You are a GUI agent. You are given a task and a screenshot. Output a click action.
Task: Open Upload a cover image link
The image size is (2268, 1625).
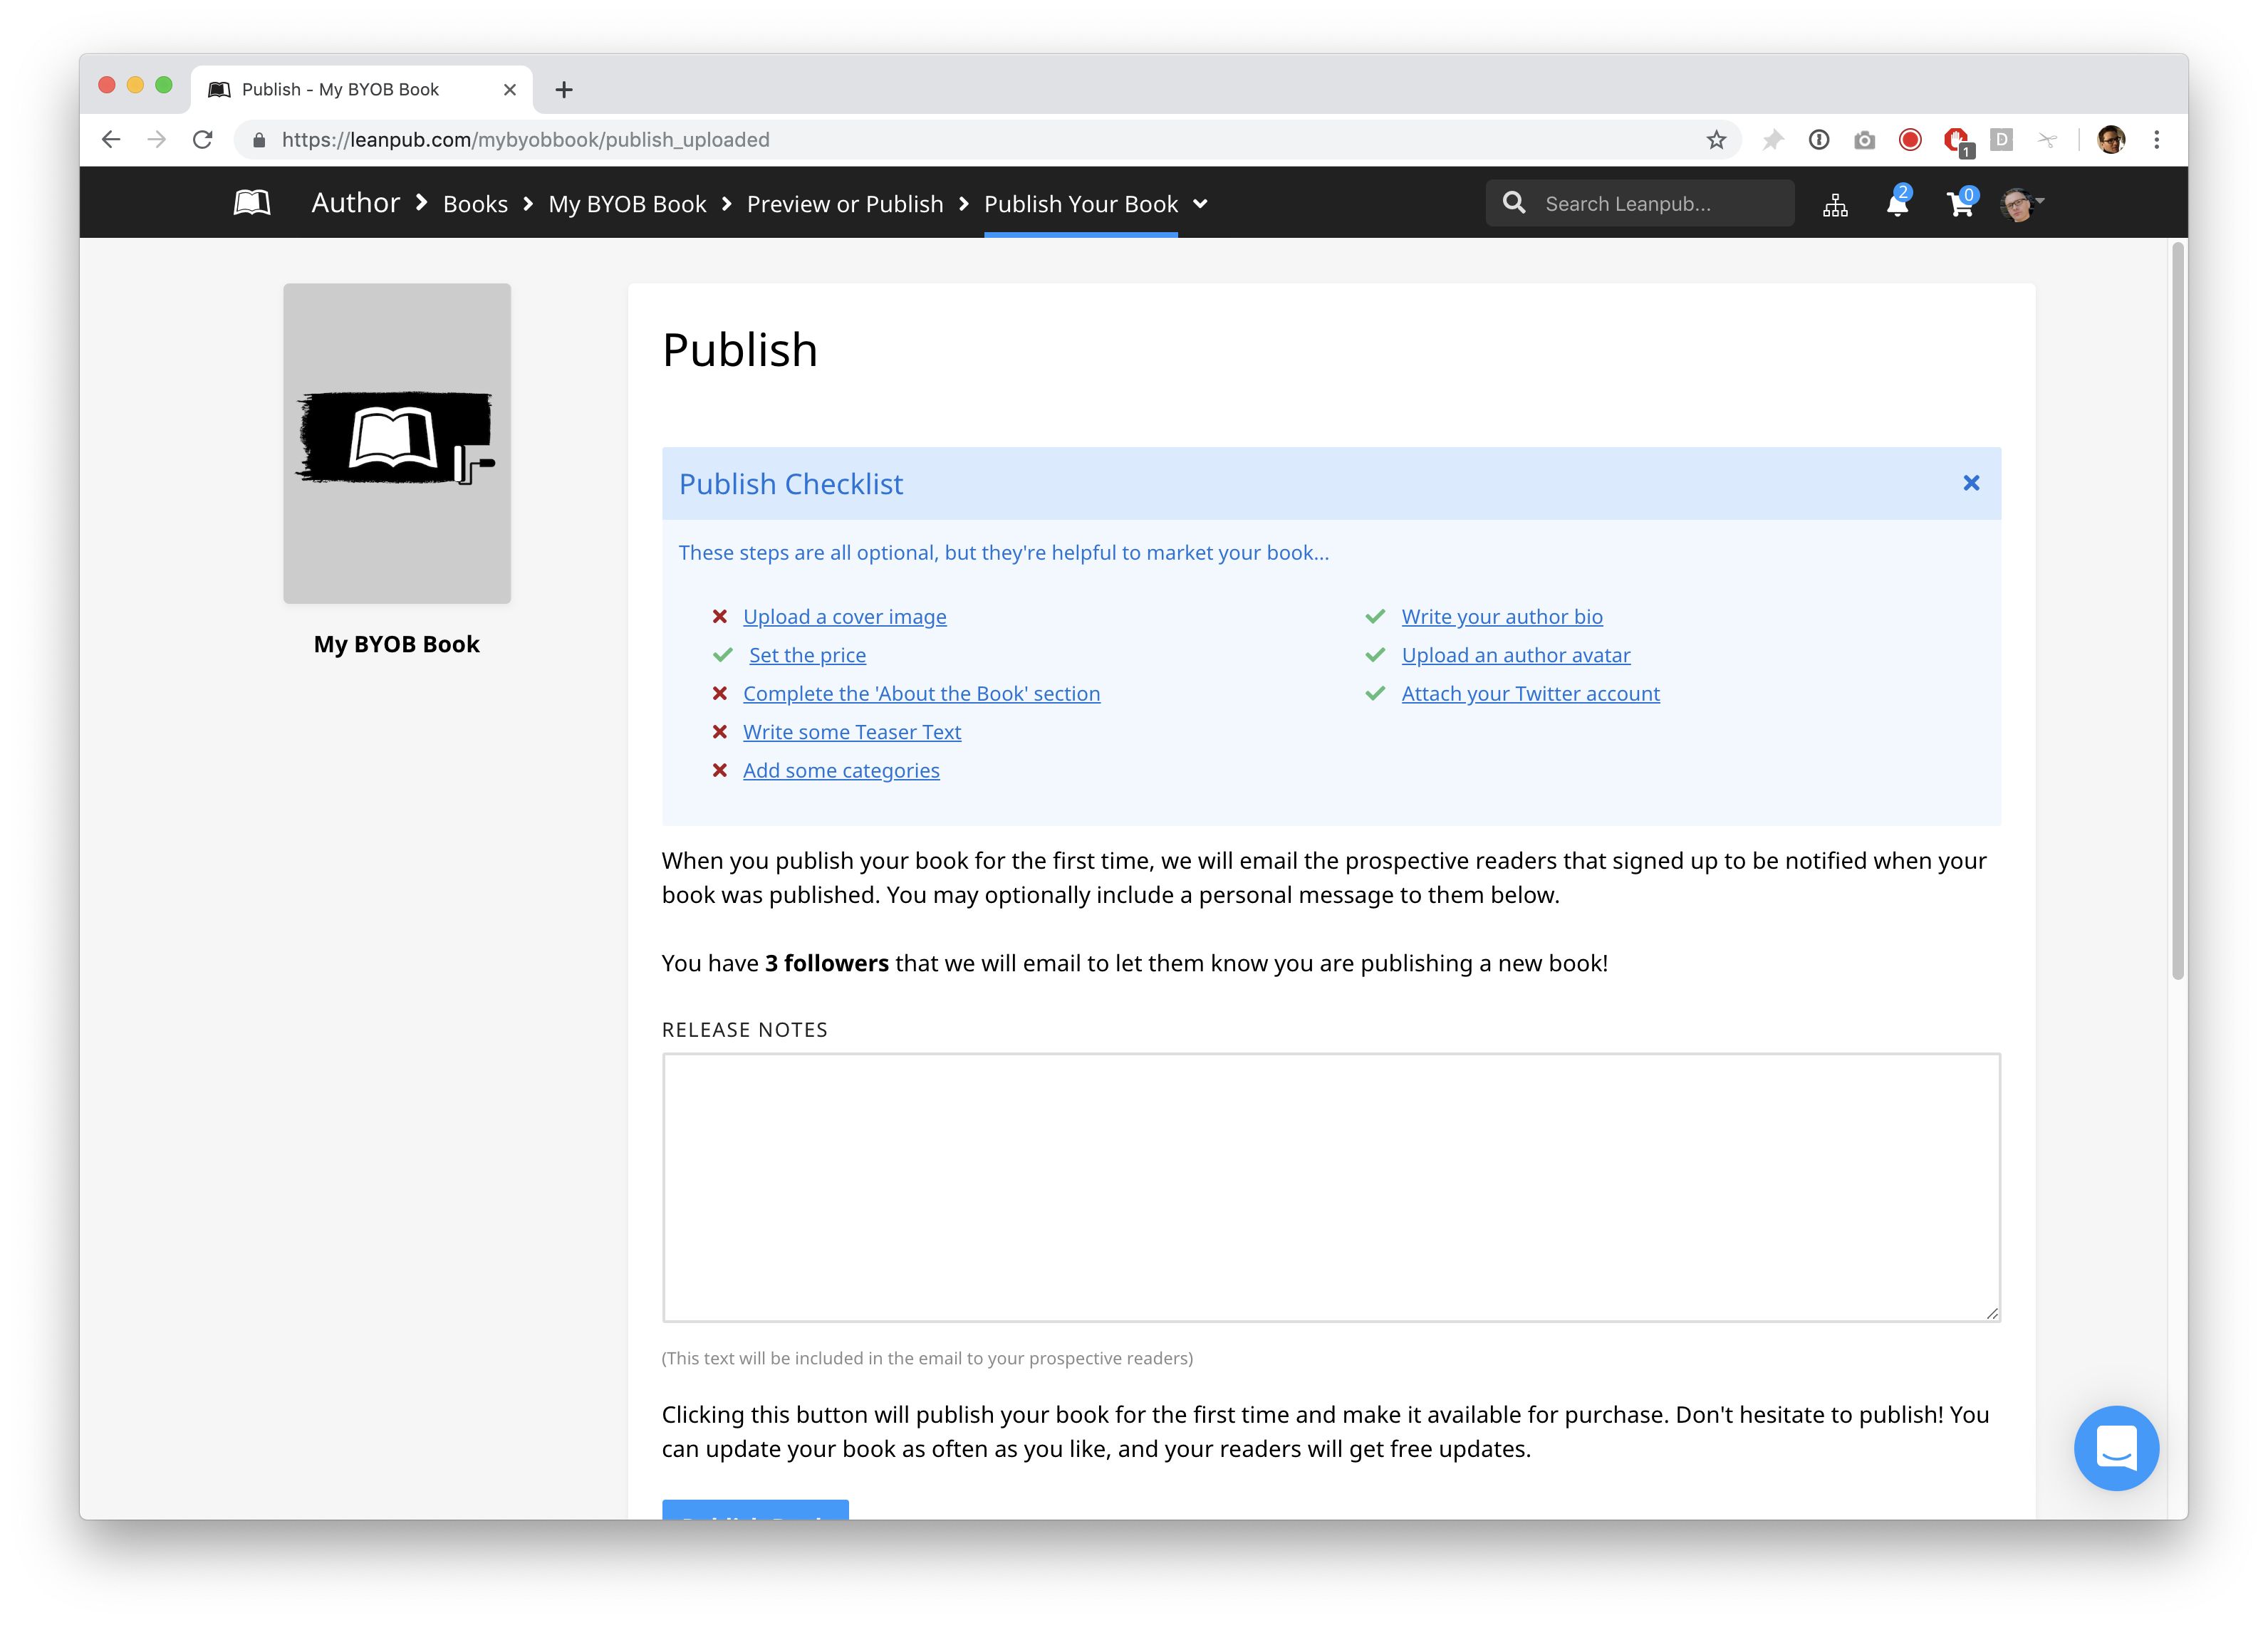[844, 617]
